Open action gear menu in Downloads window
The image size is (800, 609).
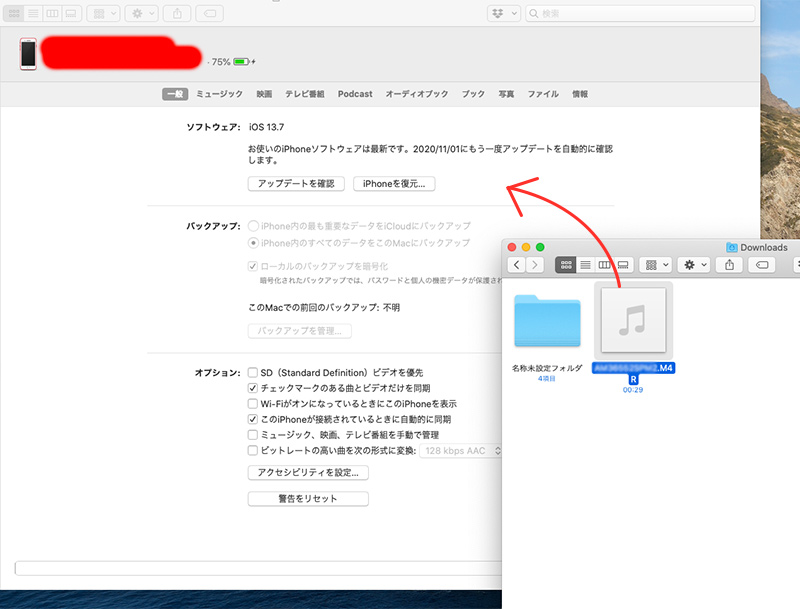694,265
